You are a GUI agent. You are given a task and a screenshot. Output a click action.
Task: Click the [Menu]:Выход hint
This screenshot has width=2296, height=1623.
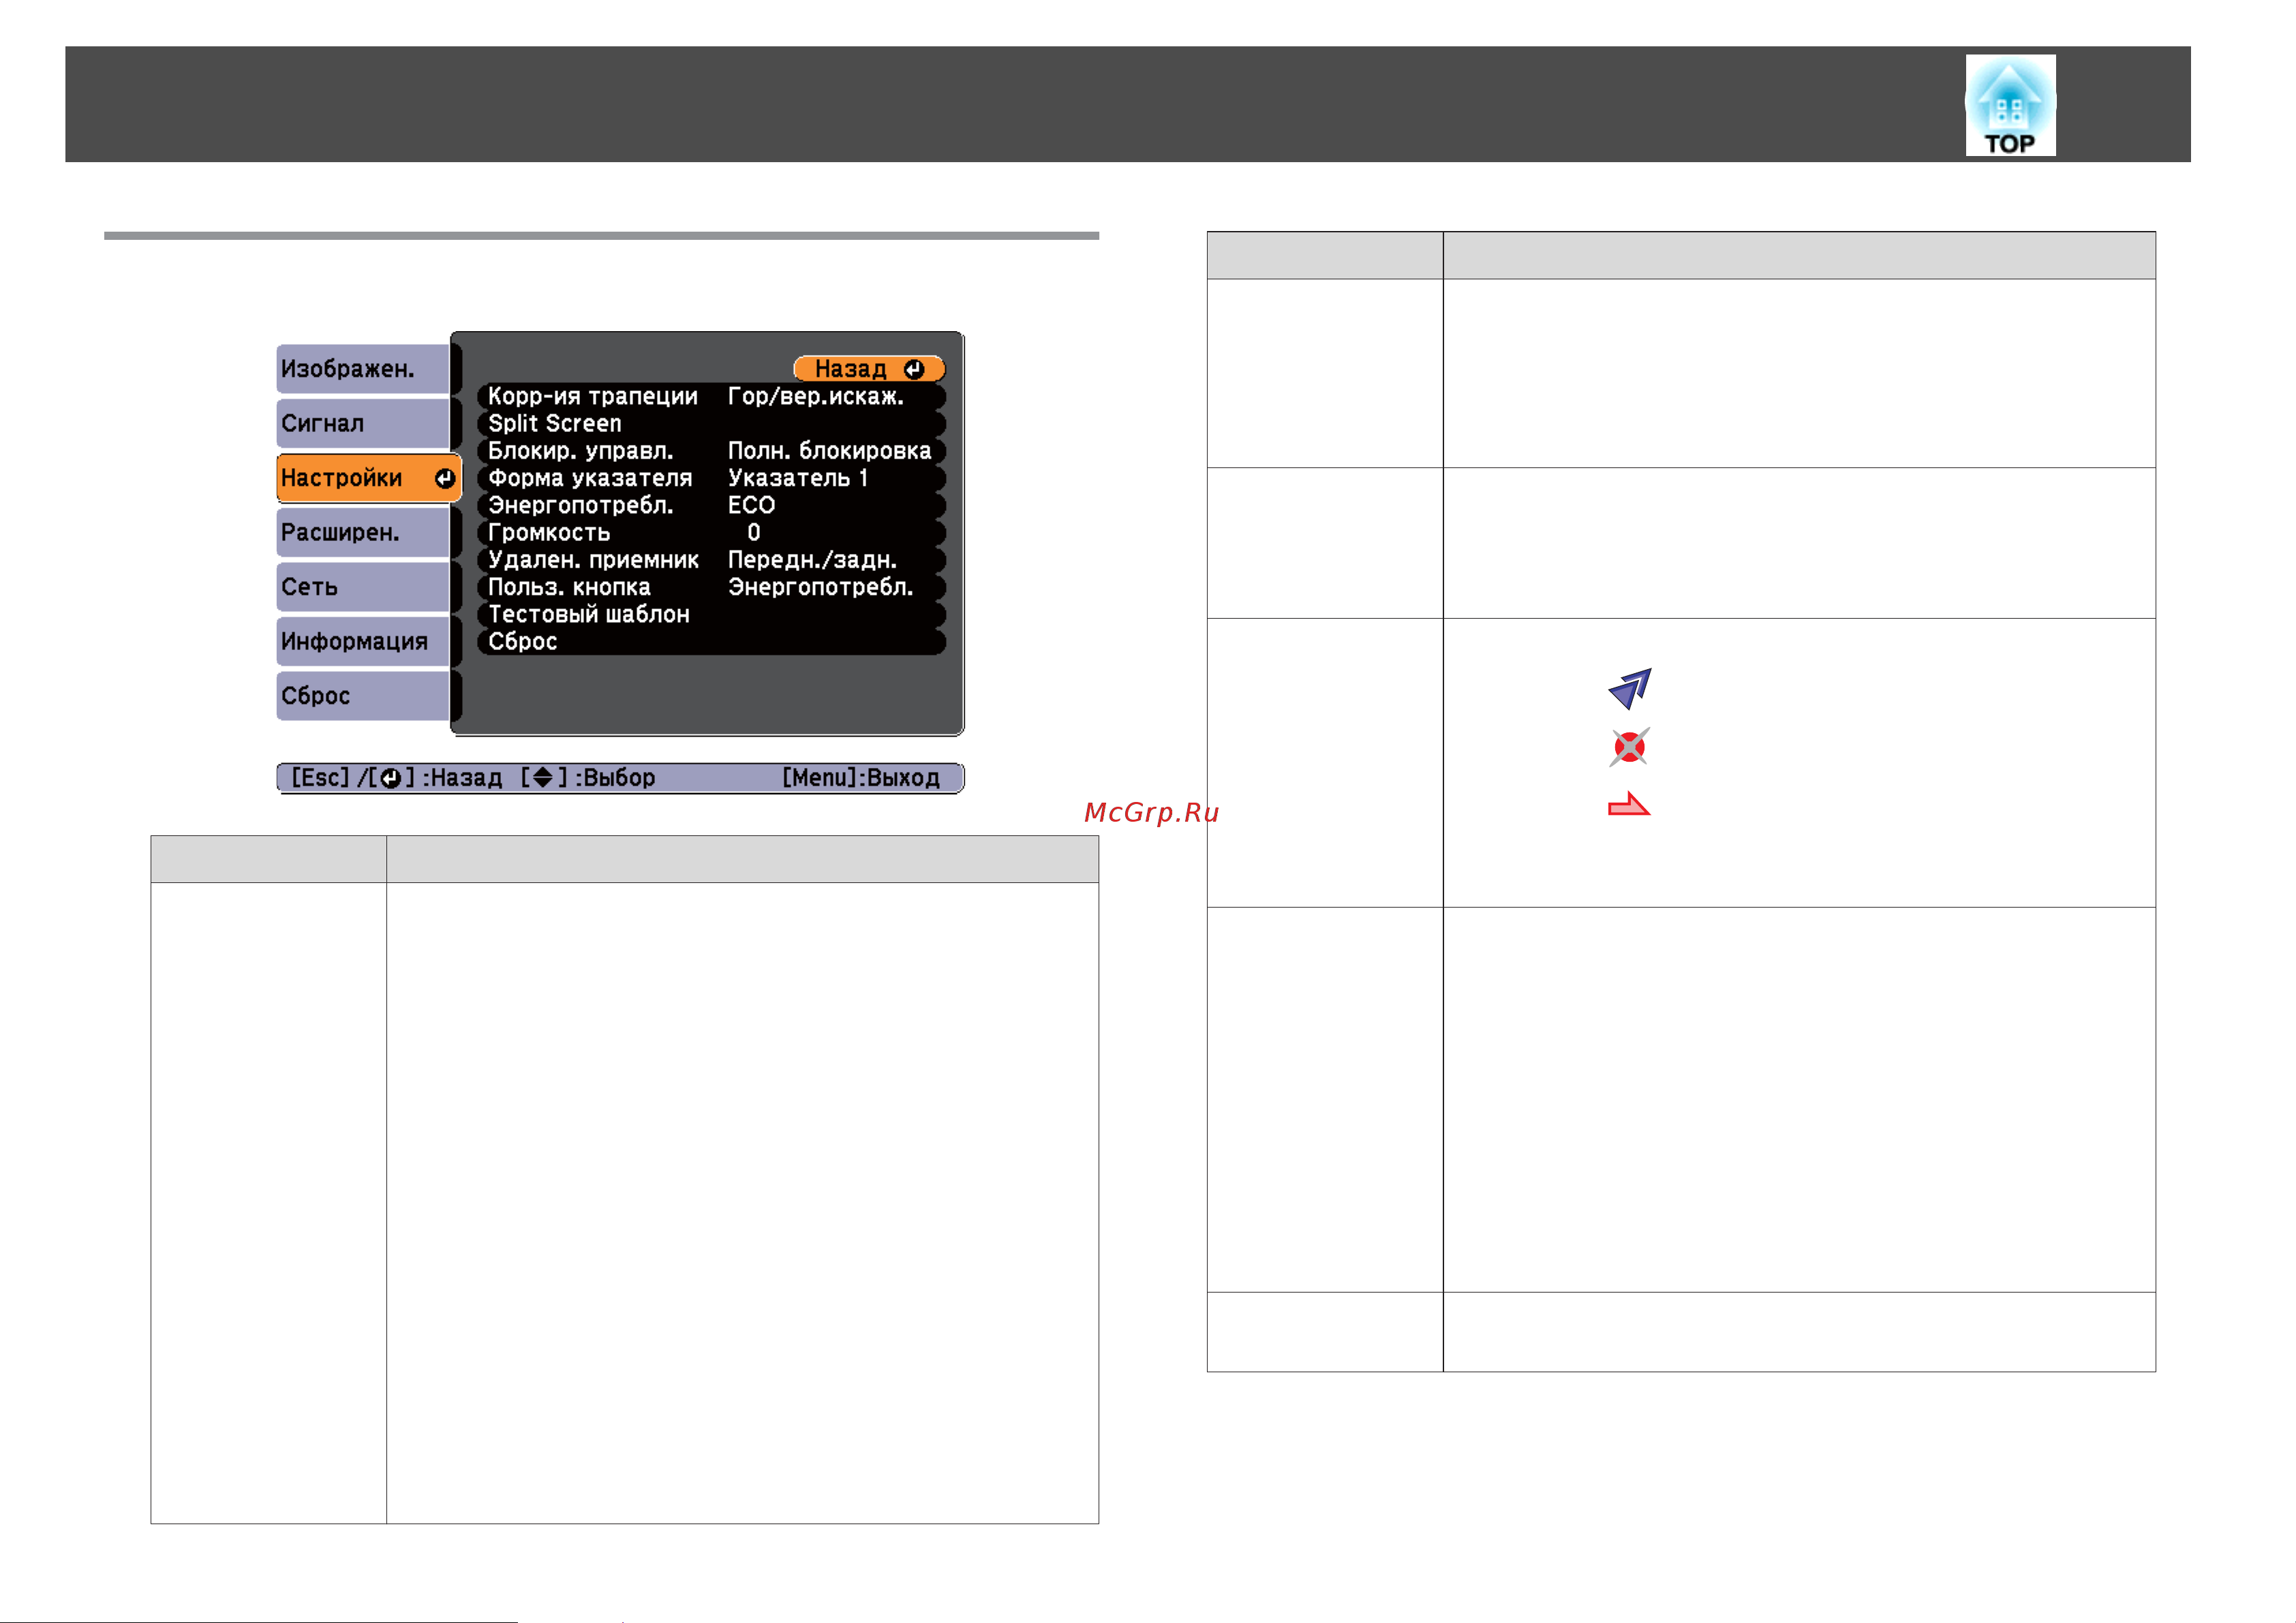860,778
